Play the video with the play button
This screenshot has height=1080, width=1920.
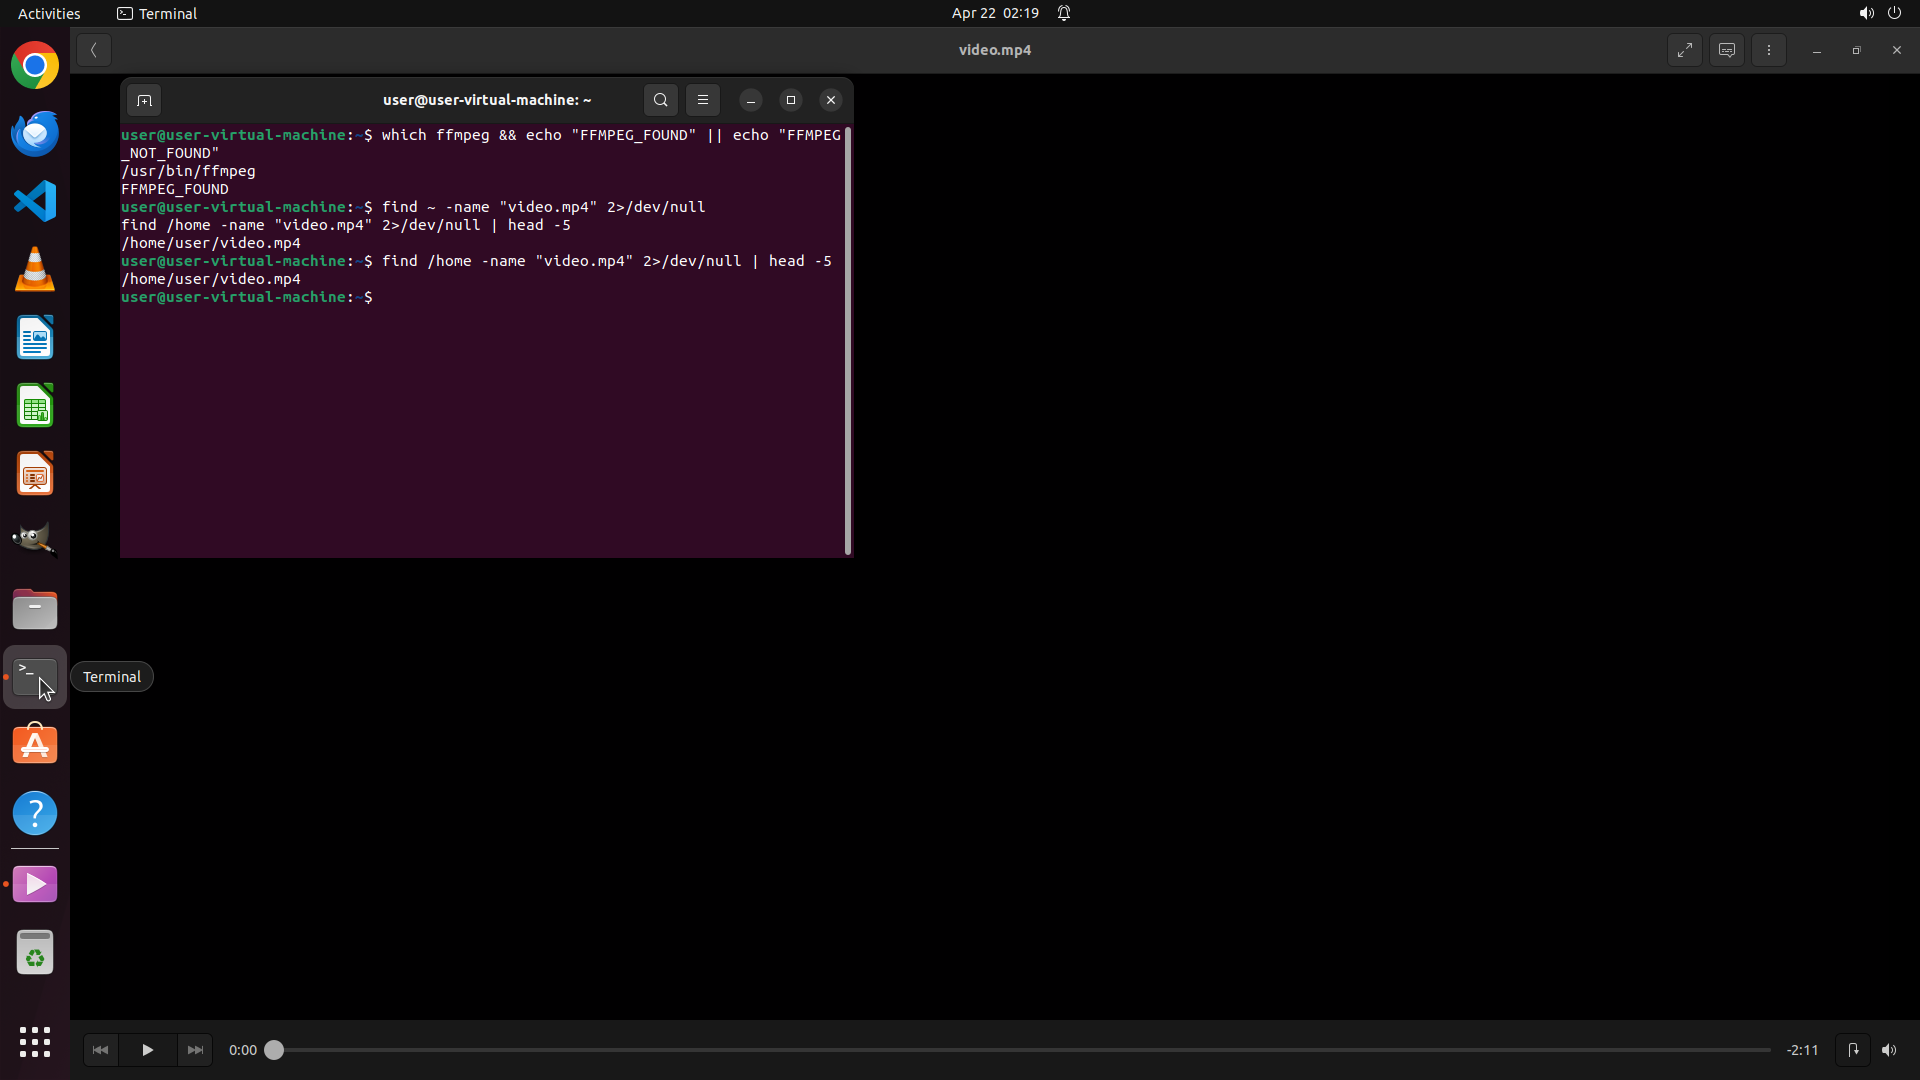147,1050
